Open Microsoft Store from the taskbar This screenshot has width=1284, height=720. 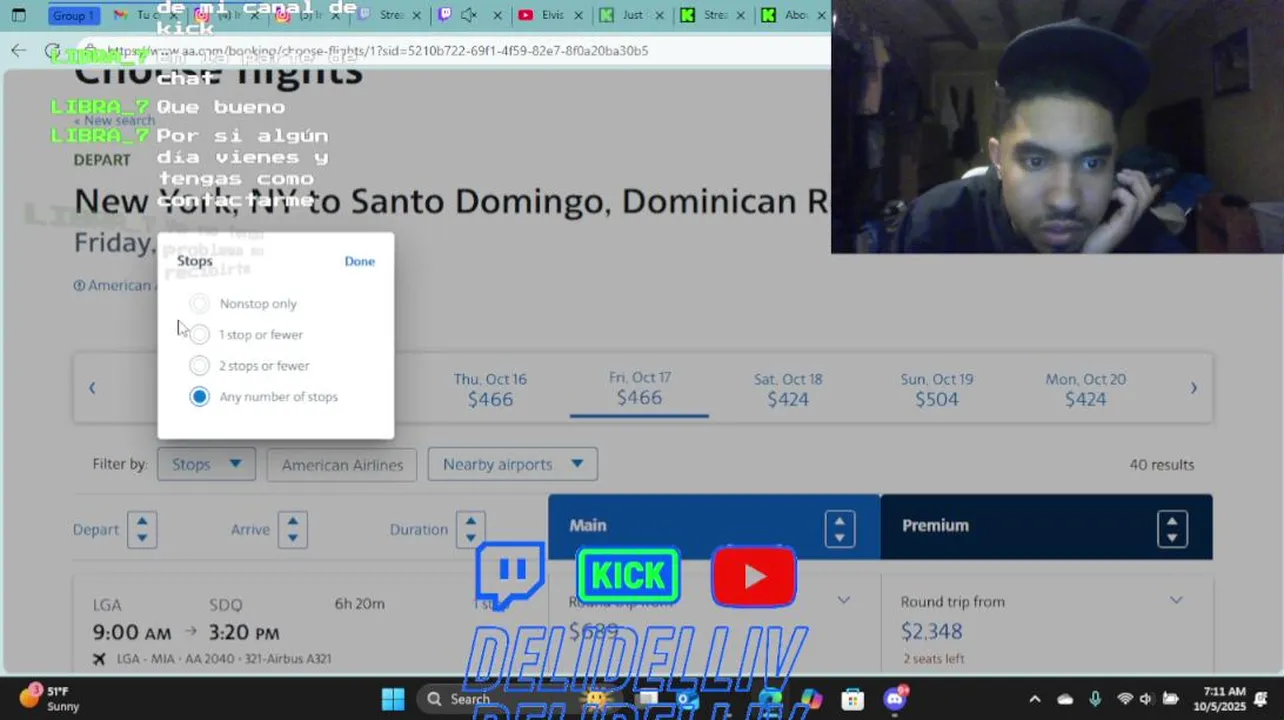click(852, 698)
